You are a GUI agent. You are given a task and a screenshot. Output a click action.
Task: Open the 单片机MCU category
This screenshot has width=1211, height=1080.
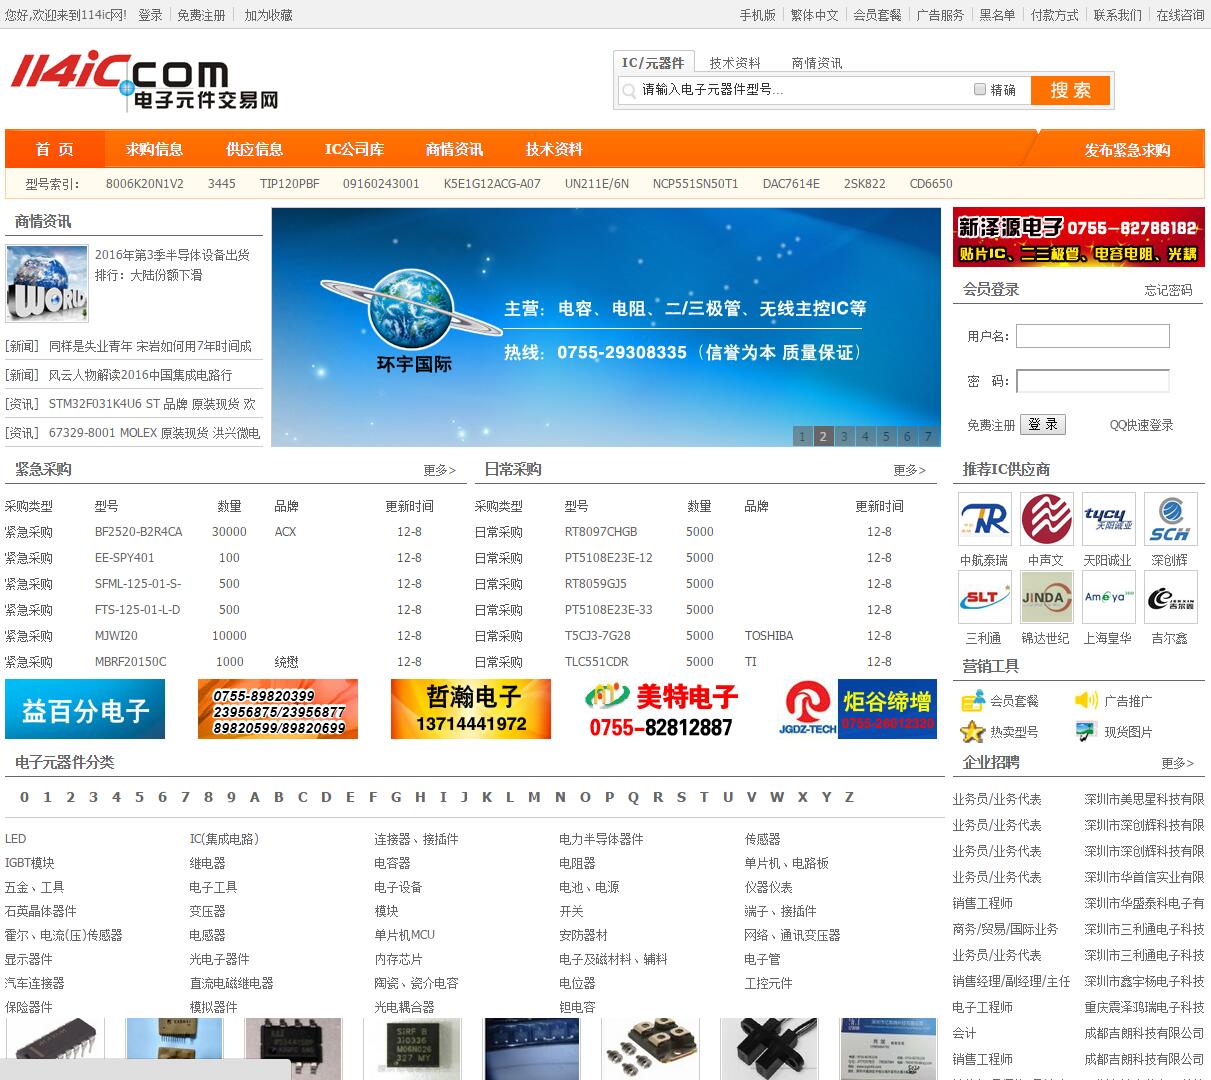[405, 935]
